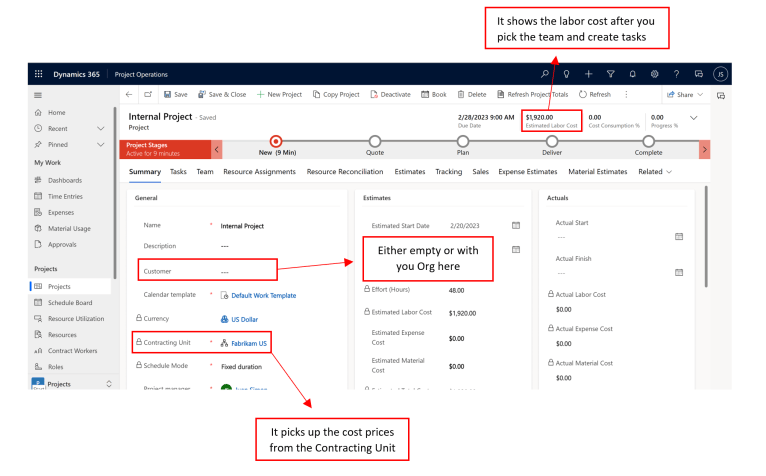
Task: Open the more commands ellipsis
Action: [x=626, y=95]
